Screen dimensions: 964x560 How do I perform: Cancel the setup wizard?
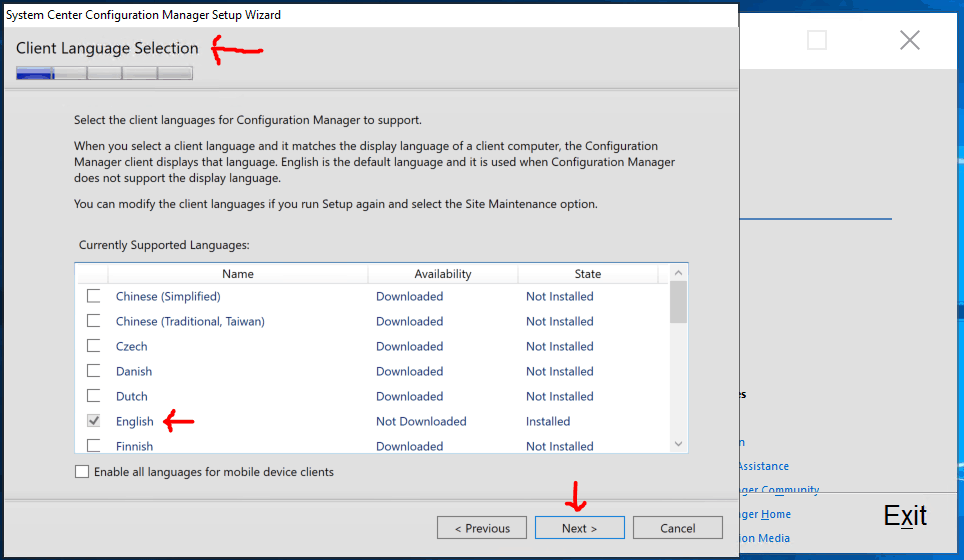678,528
